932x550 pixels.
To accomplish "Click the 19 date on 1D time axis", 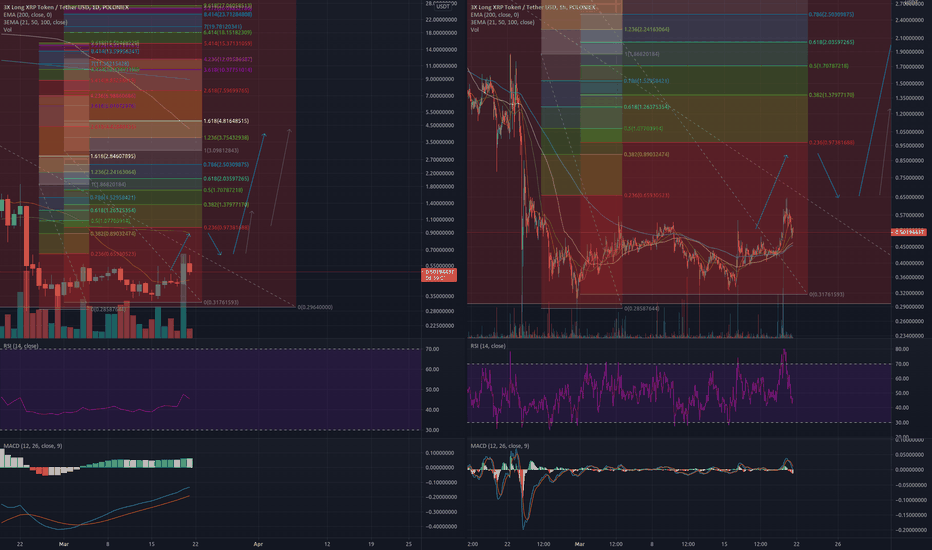I will coord(371,544).
